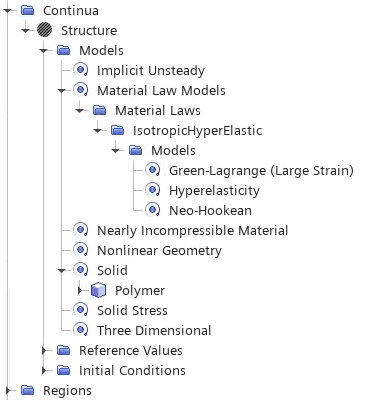Click the Structure continuum hatched circle icon
Image resolution: width=380 pixels, height=400 pixels.
44,30
